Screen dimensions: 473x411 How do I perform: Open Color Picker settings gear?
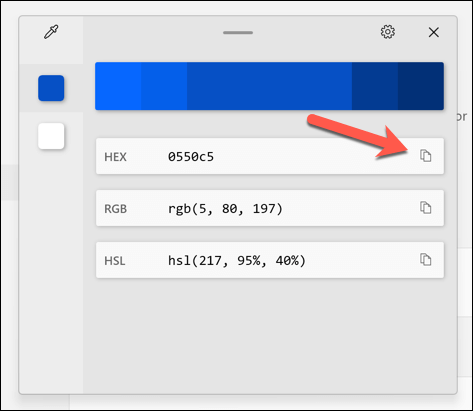[388, 32]
